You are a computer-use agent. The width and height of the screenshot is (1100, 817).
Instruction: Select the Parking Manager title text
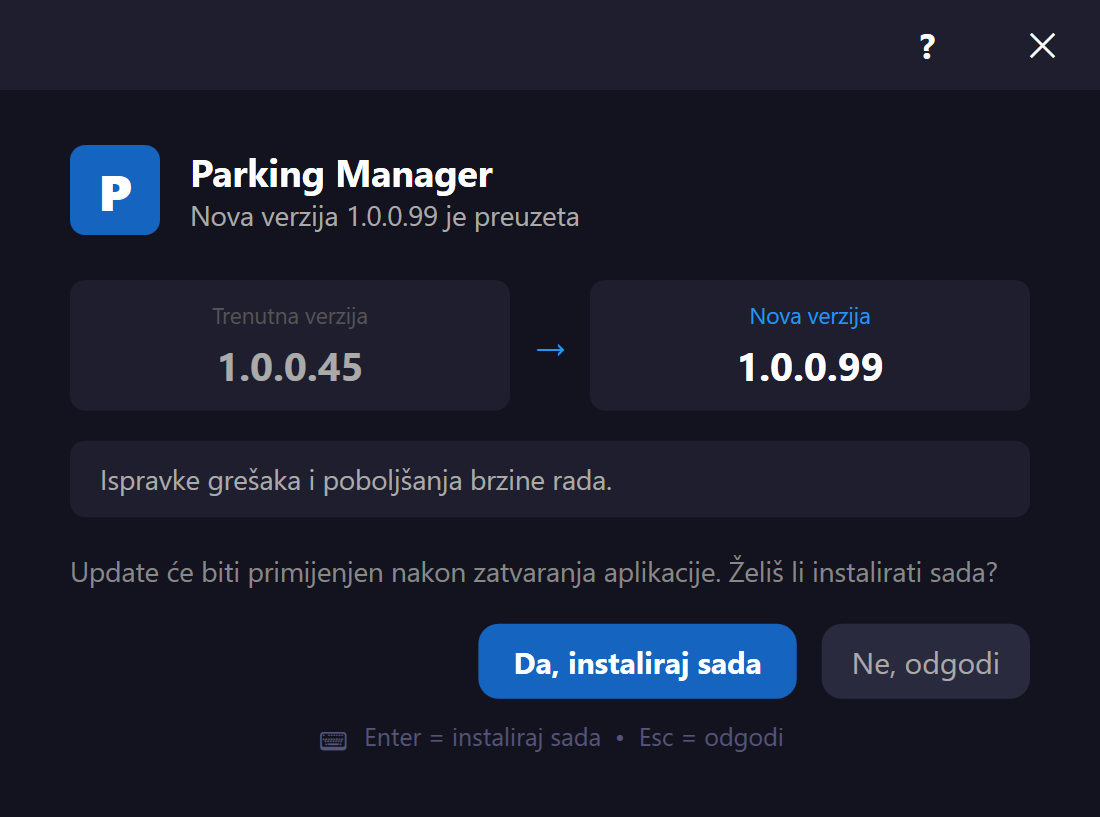tap(342, 175)
